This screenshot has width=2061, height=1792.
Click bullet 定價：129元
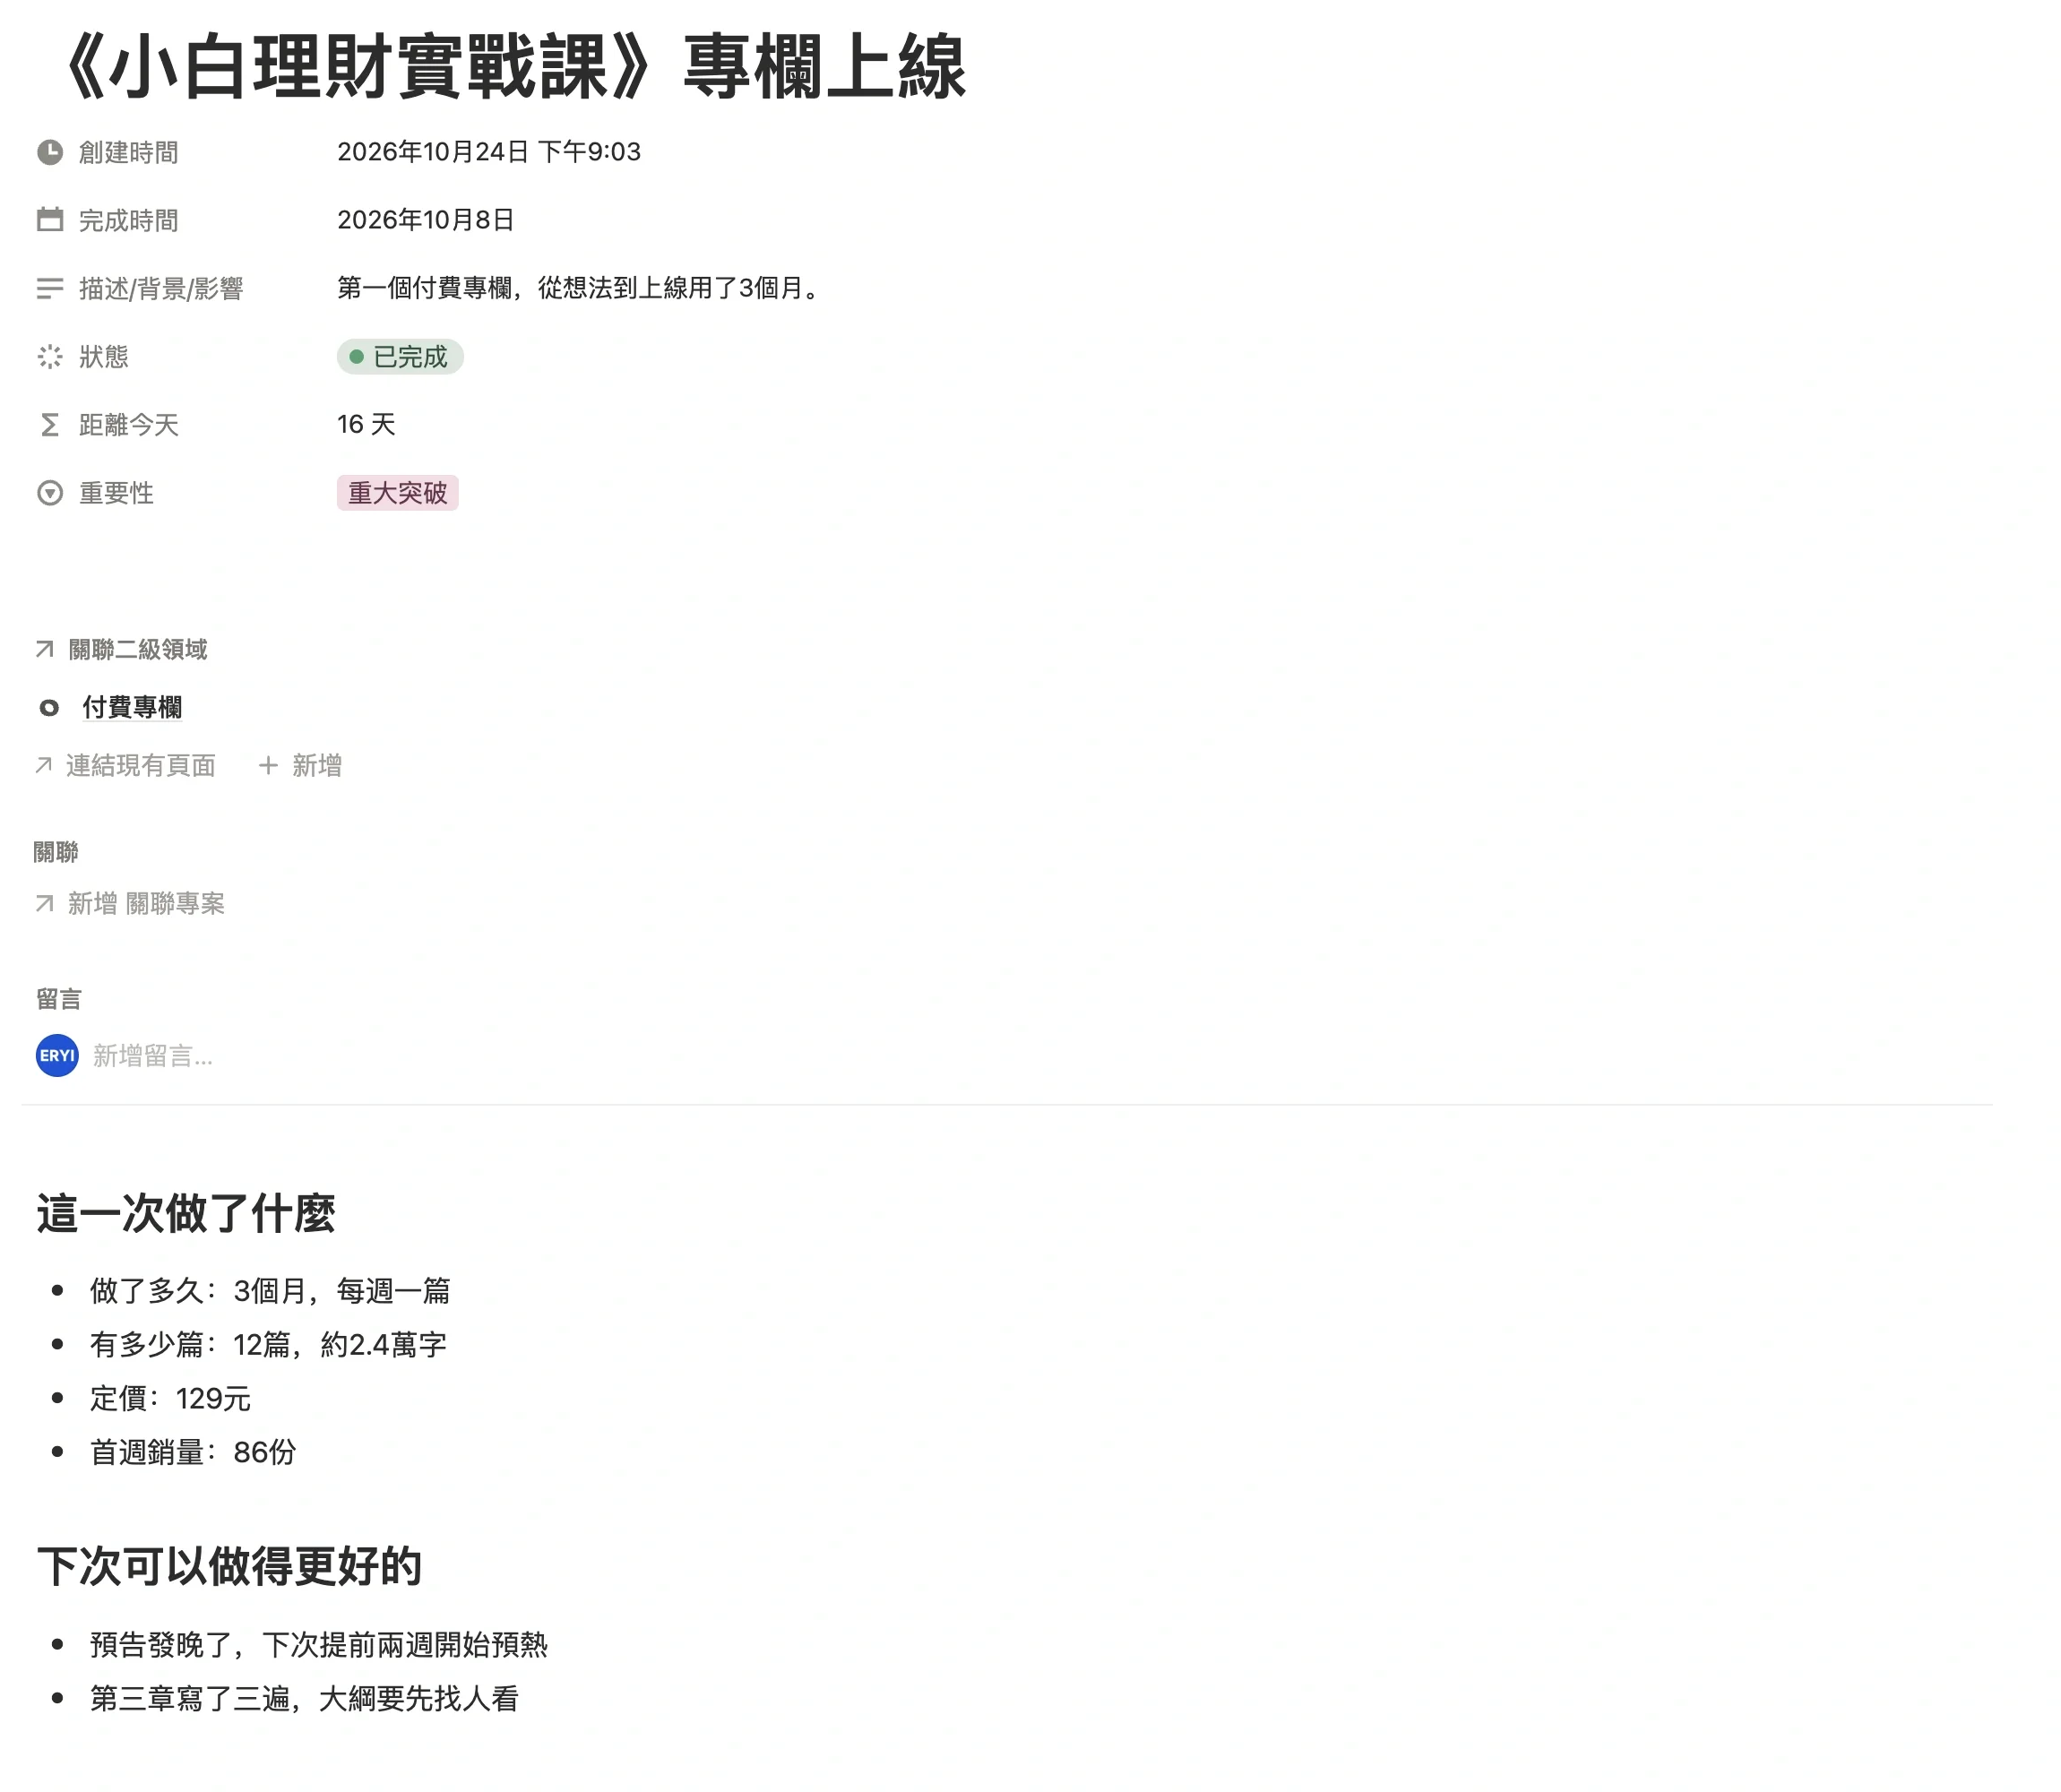pos(170,1399)
